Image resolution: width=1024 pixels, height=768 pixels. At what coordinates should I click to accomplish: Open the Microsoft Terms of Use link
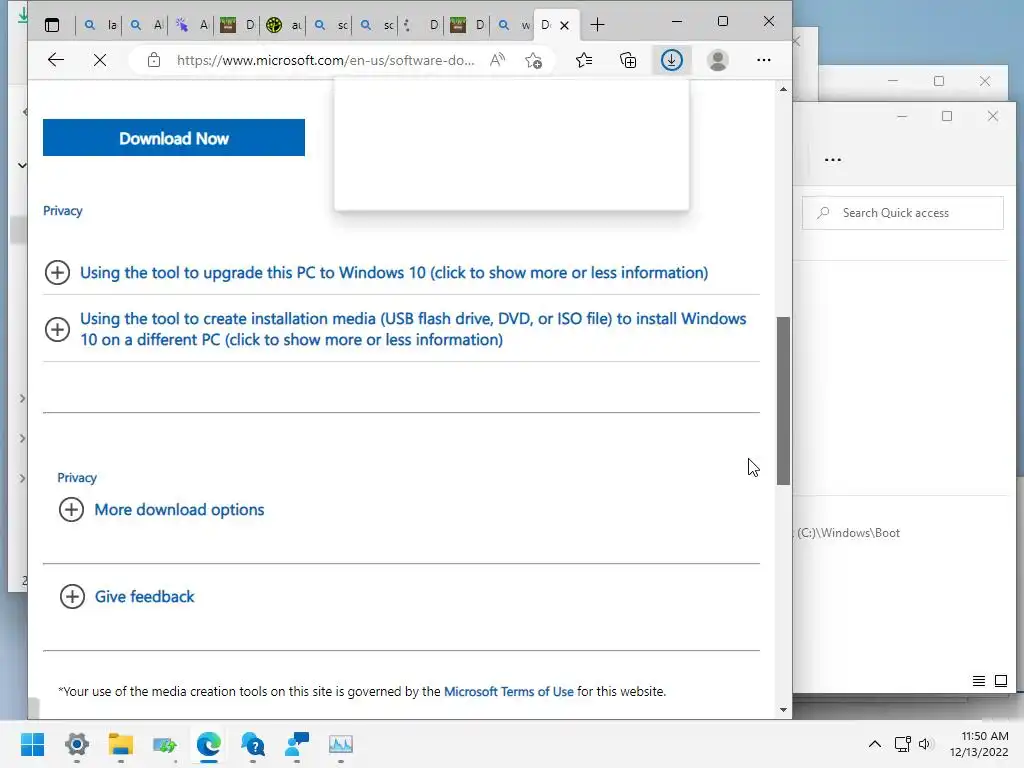tap(509, 692)
